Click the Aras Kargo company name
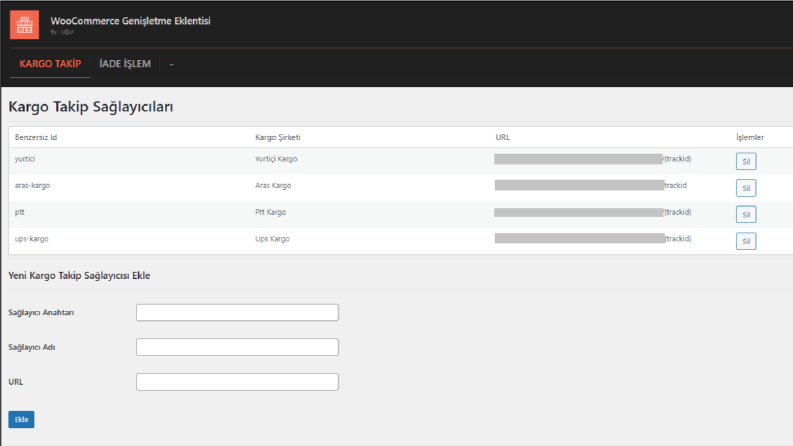The image size is (793, 446). (x=273, y=186)
